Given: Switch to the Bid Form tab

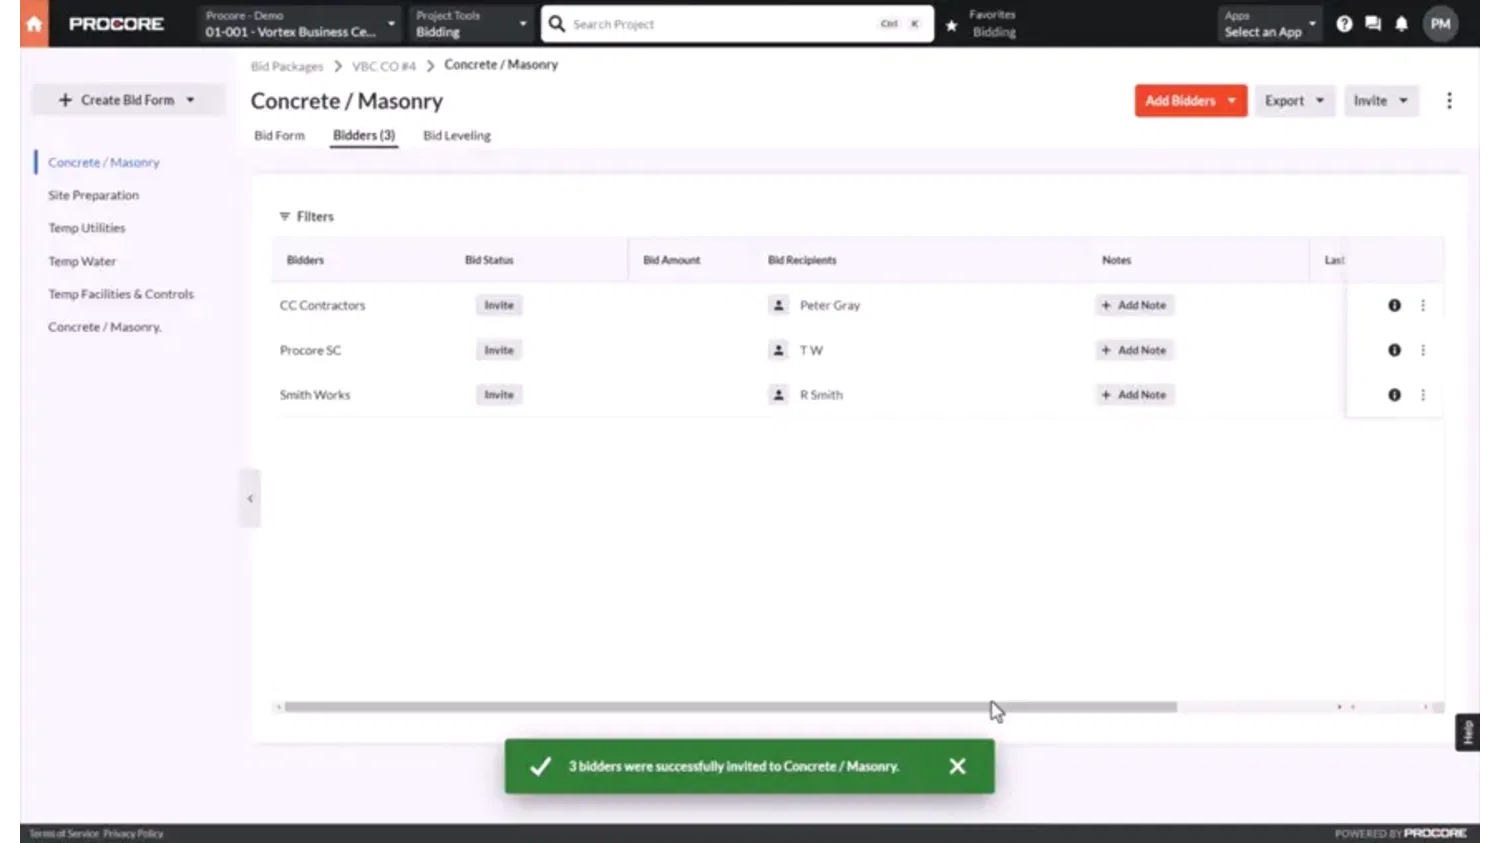Looking at the screenshot, I should pos(279,135).
